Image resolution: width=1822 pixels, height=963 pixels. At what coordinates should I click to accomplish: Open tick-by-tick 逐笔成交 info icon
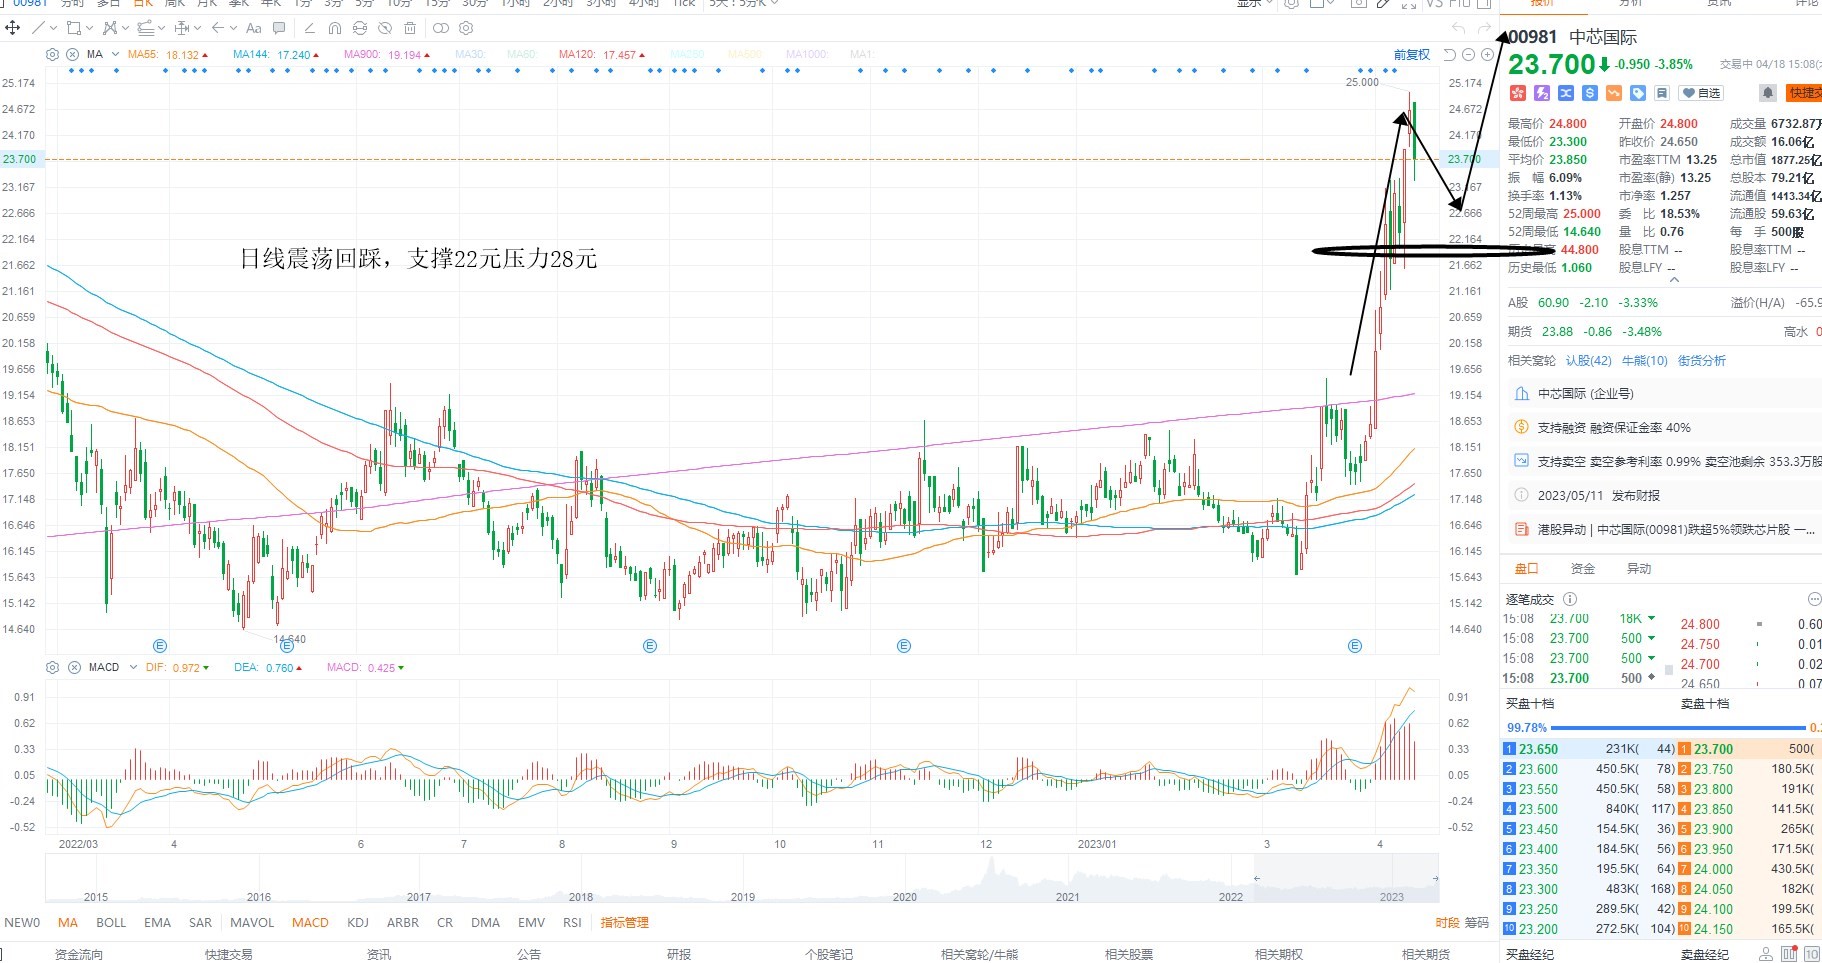pos(1570,599)
